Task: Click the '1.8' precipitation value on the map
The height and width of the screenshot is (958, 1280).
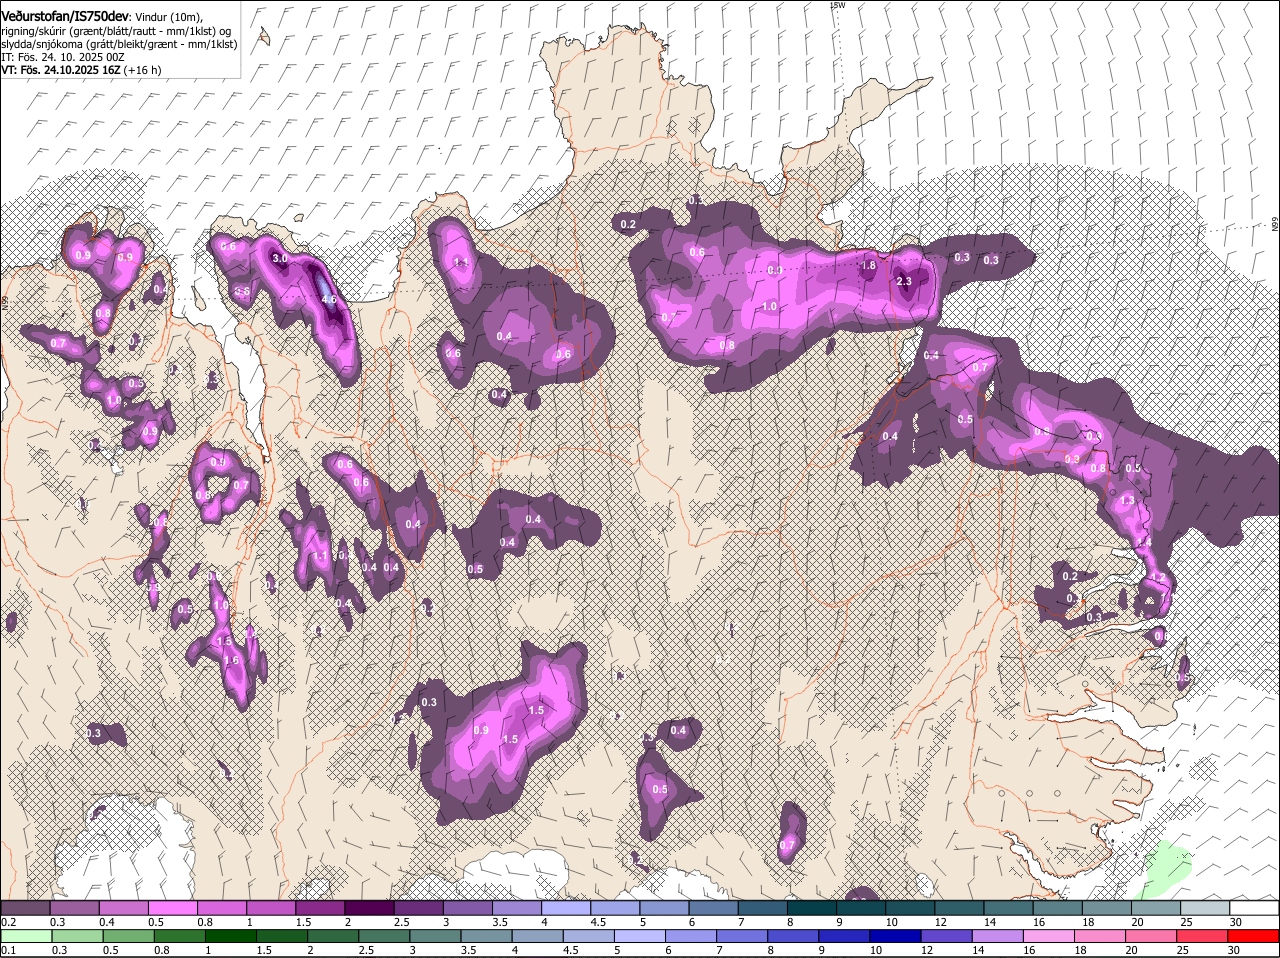Action: [869, 265]
